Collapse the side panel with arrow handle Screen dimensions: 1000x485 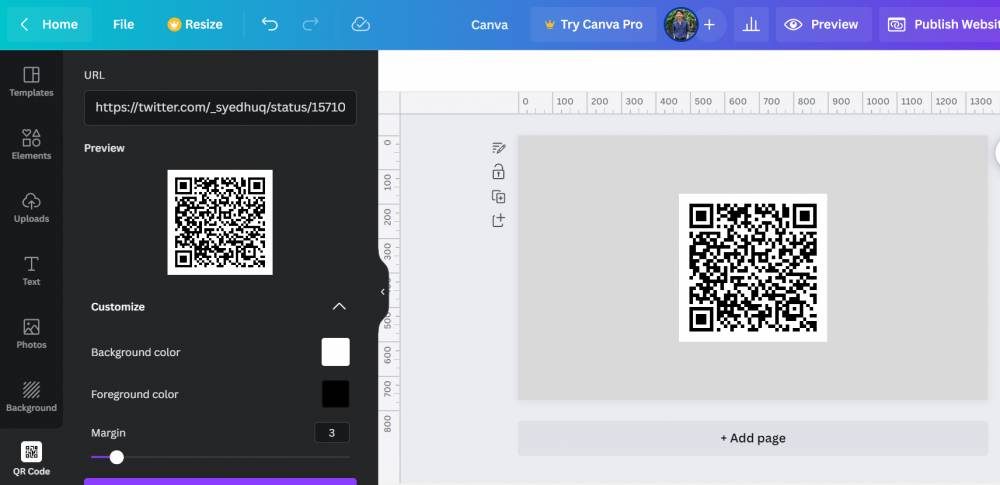(x=383, y=292)
